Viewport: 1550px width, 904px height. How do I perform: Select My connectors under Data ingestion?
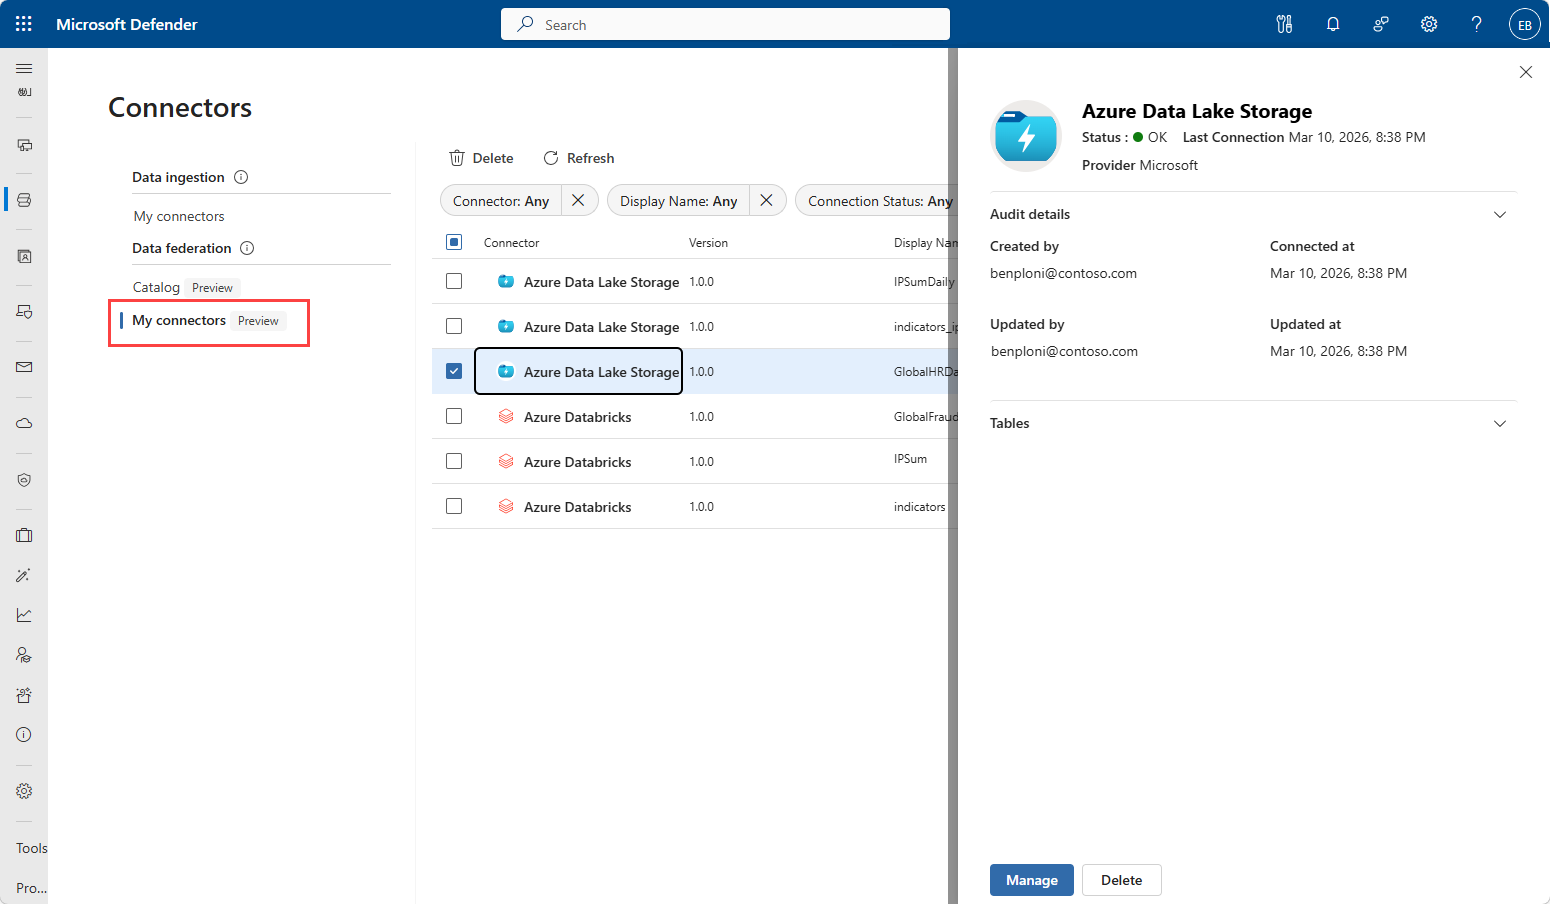(179, 216)
